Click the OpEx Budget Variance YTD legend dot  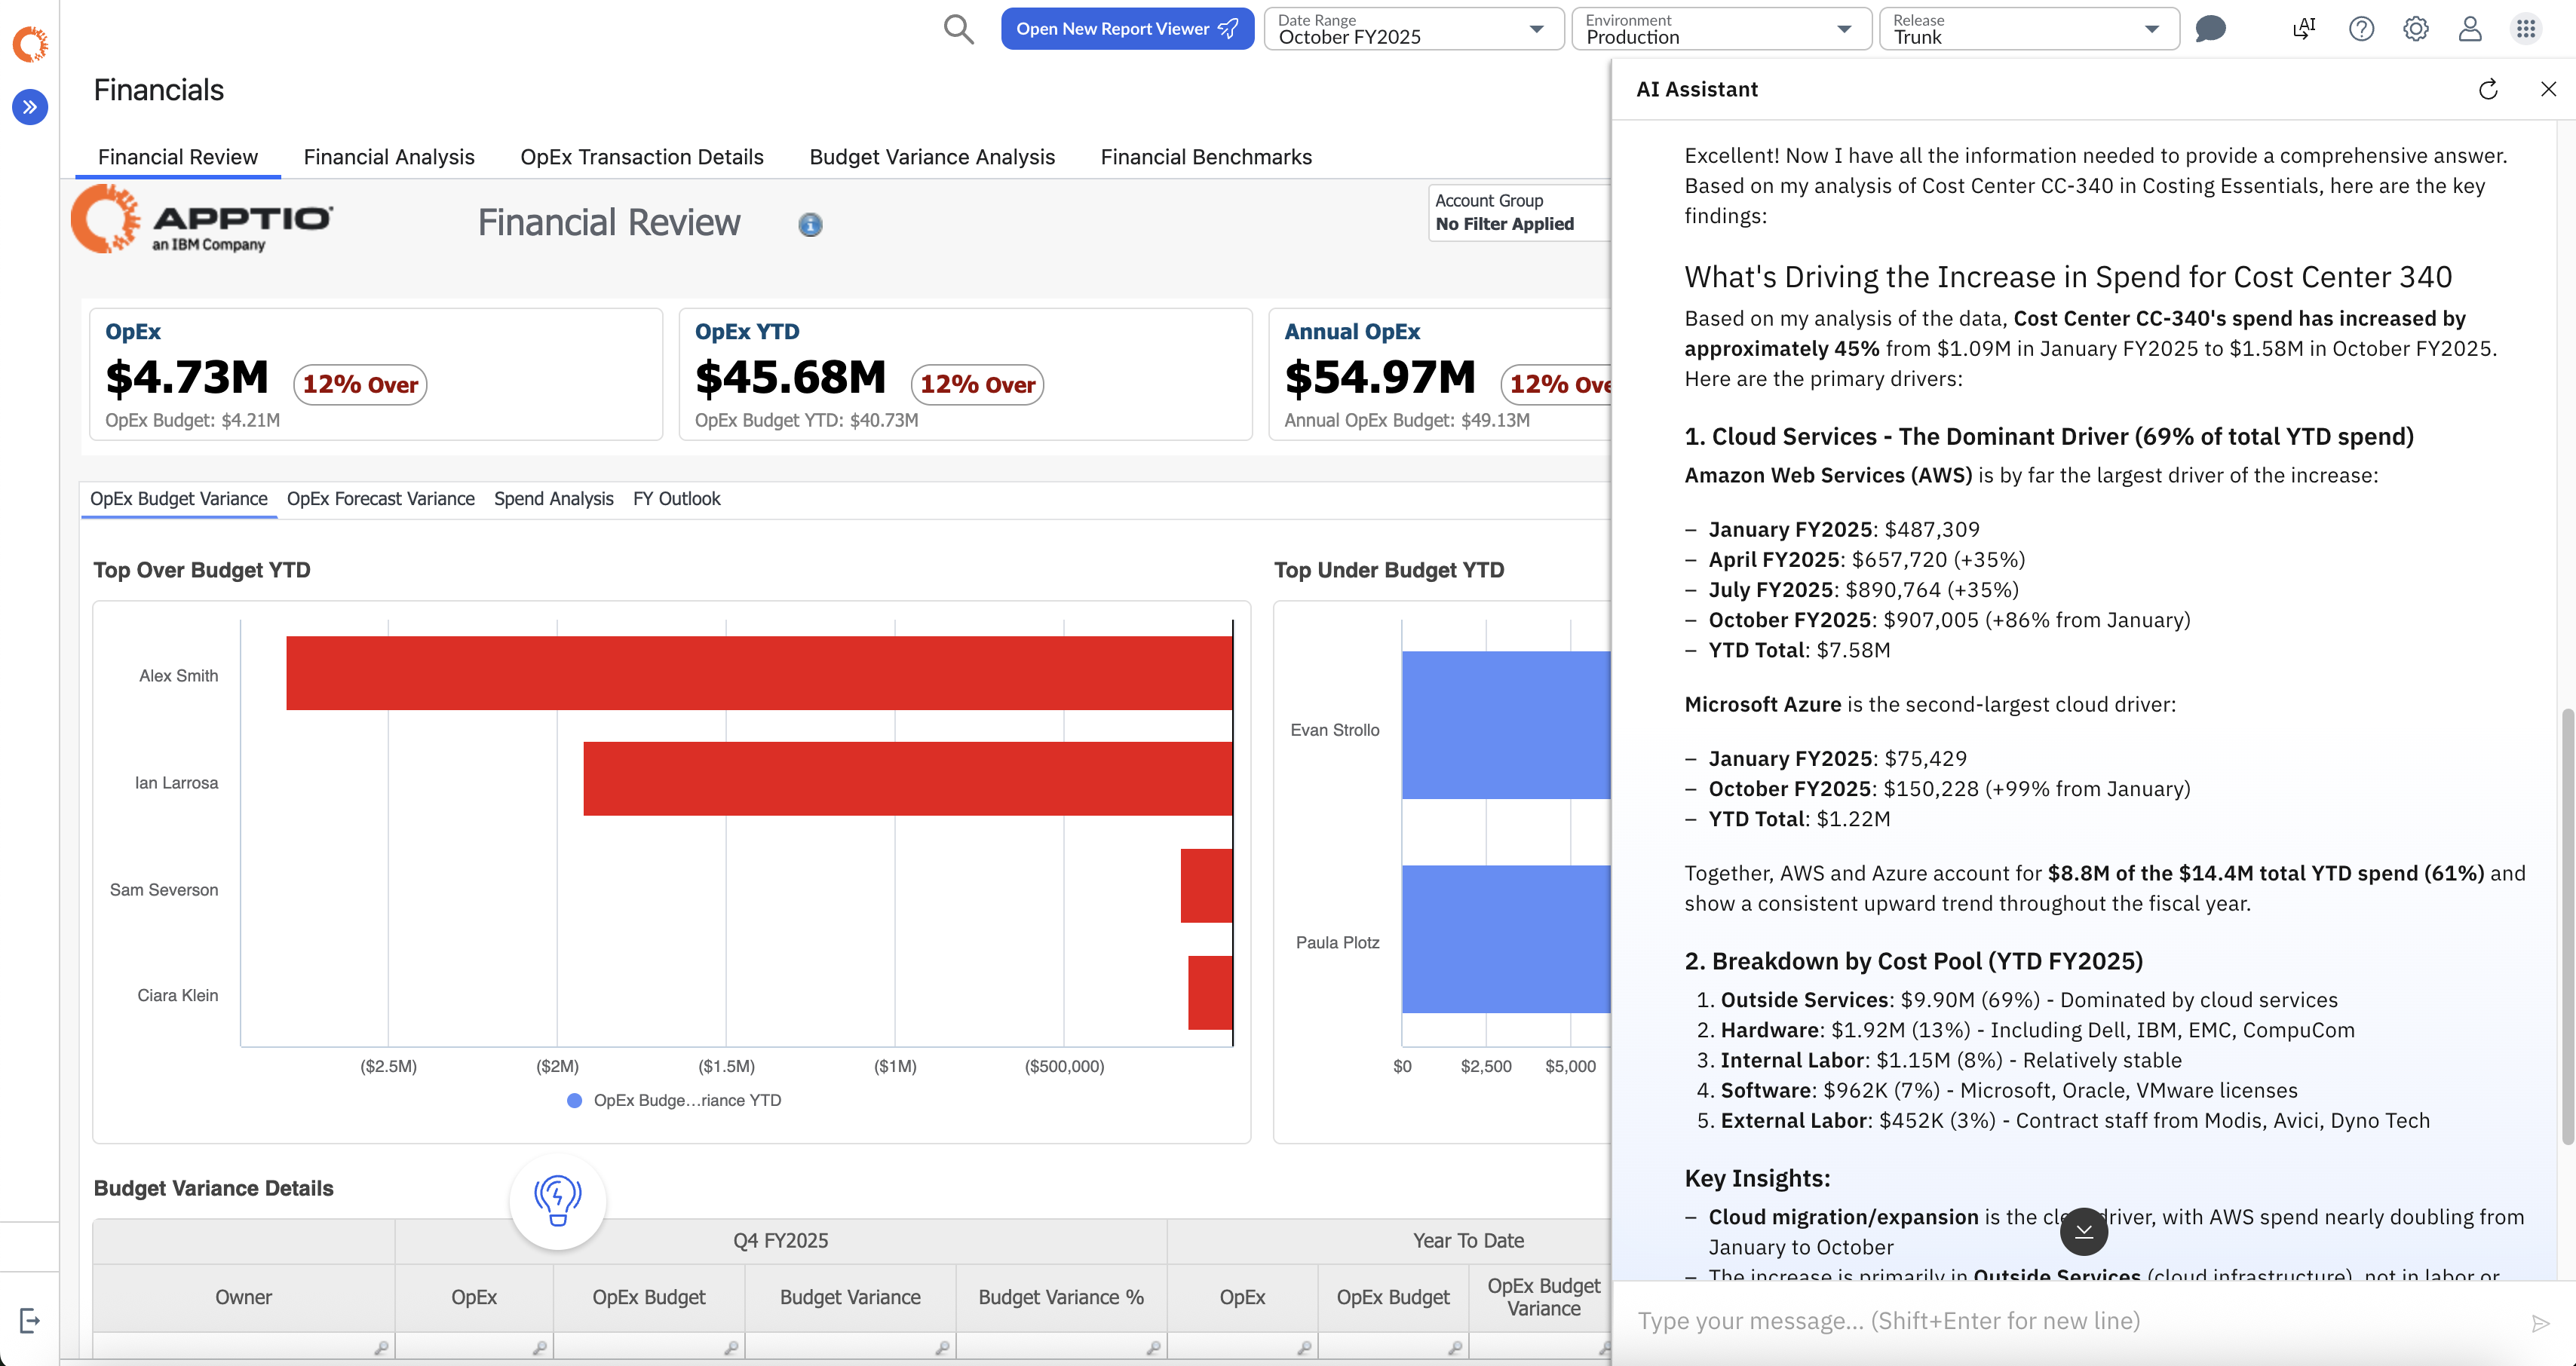click(574, 1100)
